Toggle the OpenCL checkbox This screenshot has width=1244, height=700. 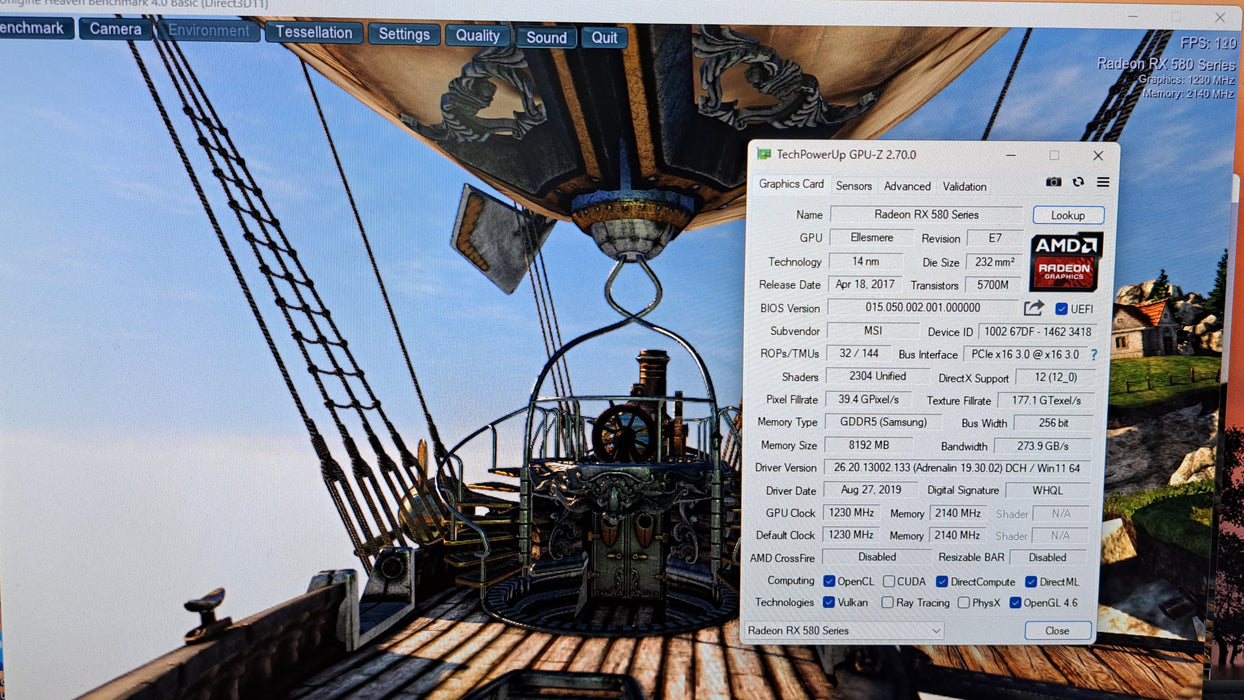(x=829, y=581)
